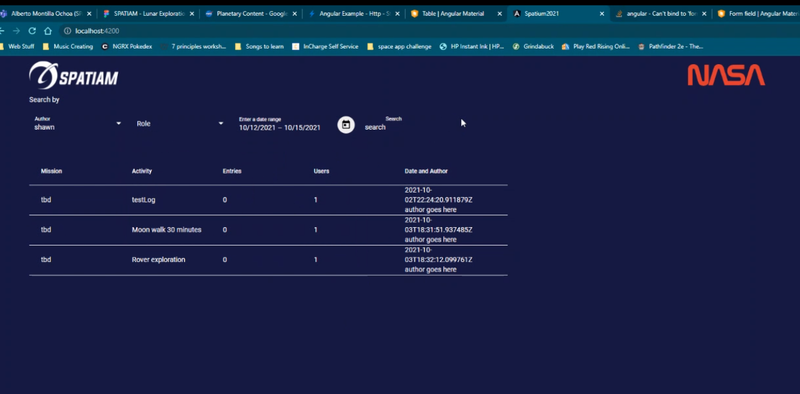Open the Music Creating bookmark folder
The width and height of the screenshot is (800, 394).
(x=68, y=46)
